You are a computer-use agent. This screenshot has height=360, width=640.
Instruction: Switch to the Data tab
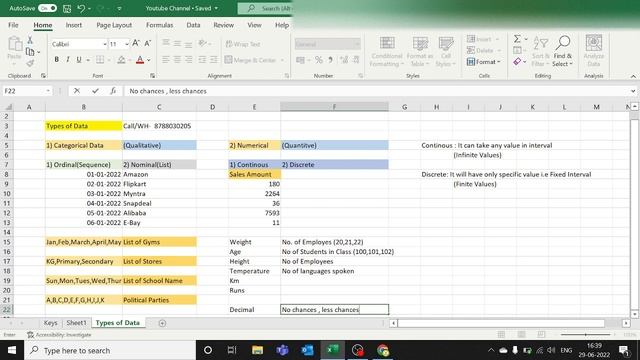click(193, 25)
